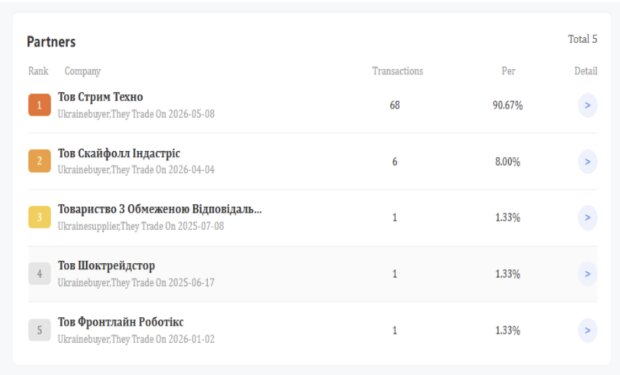Select the 90.67% percentage value
The height and width of the screenshot is (375, 620).
508,105
